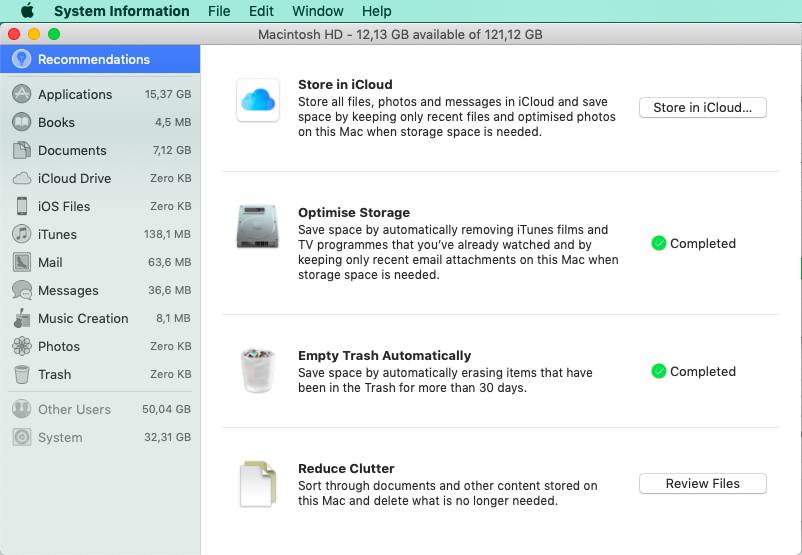This screenshot has width=802, height=555.
Task: Click the Applications icon in sidebar
Action: [21, 94]
